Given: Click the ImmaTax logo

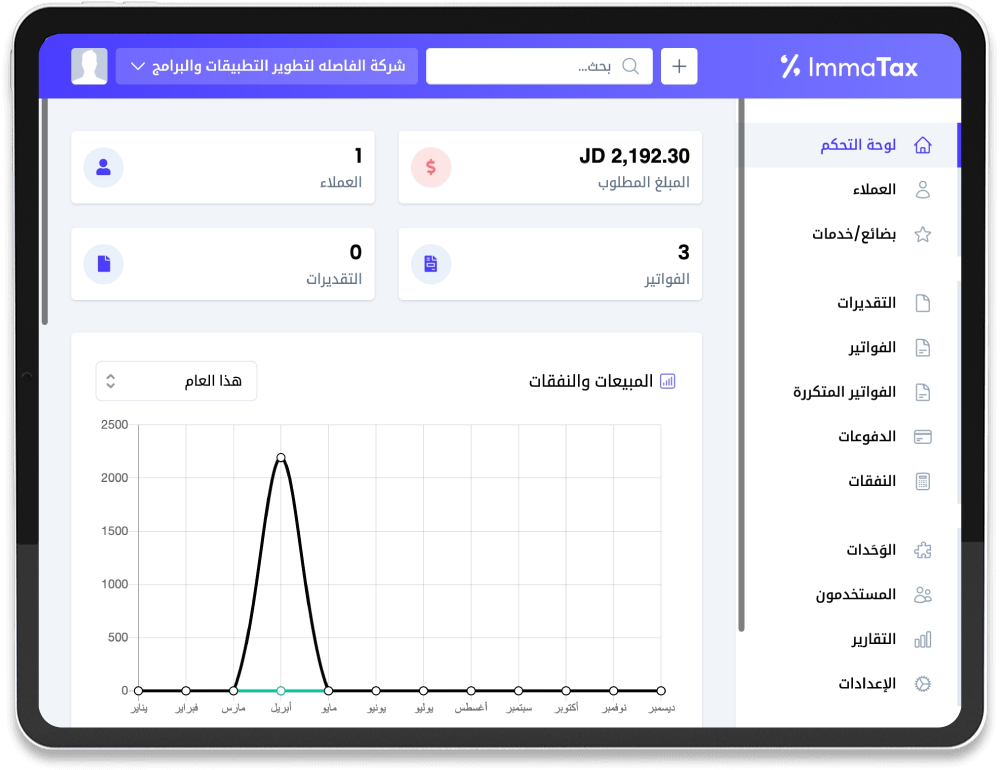Looking at the screenshot, I should click(849, 67).
